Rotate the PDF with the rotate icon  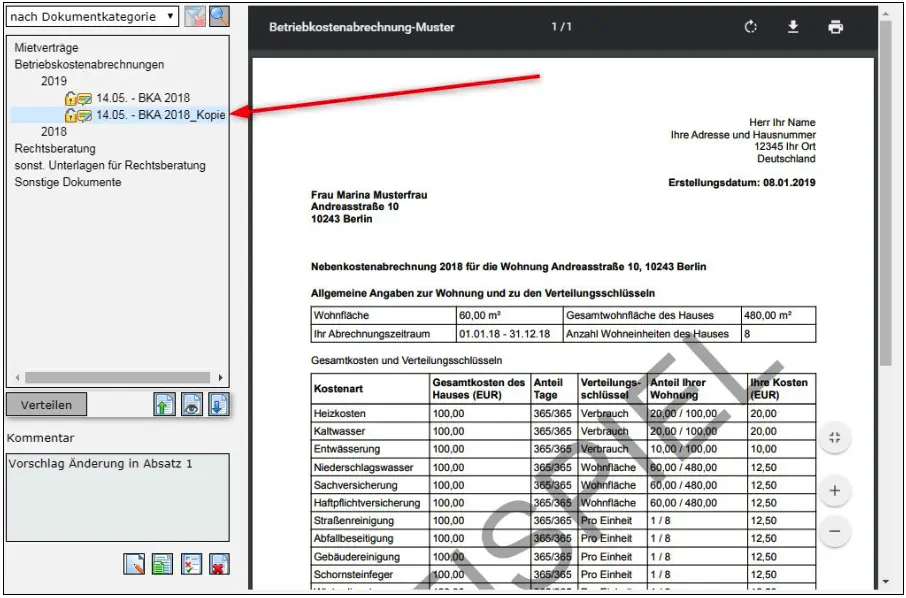(751, 27)
